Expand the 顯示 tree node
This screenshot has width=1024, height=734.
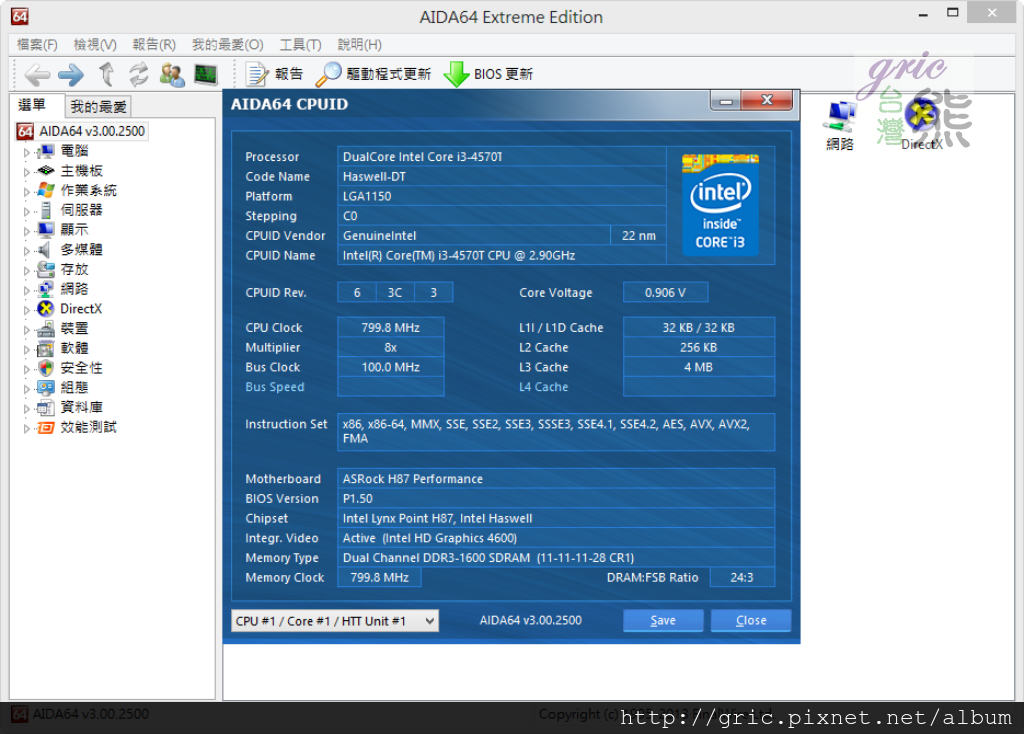coord(27,231)
